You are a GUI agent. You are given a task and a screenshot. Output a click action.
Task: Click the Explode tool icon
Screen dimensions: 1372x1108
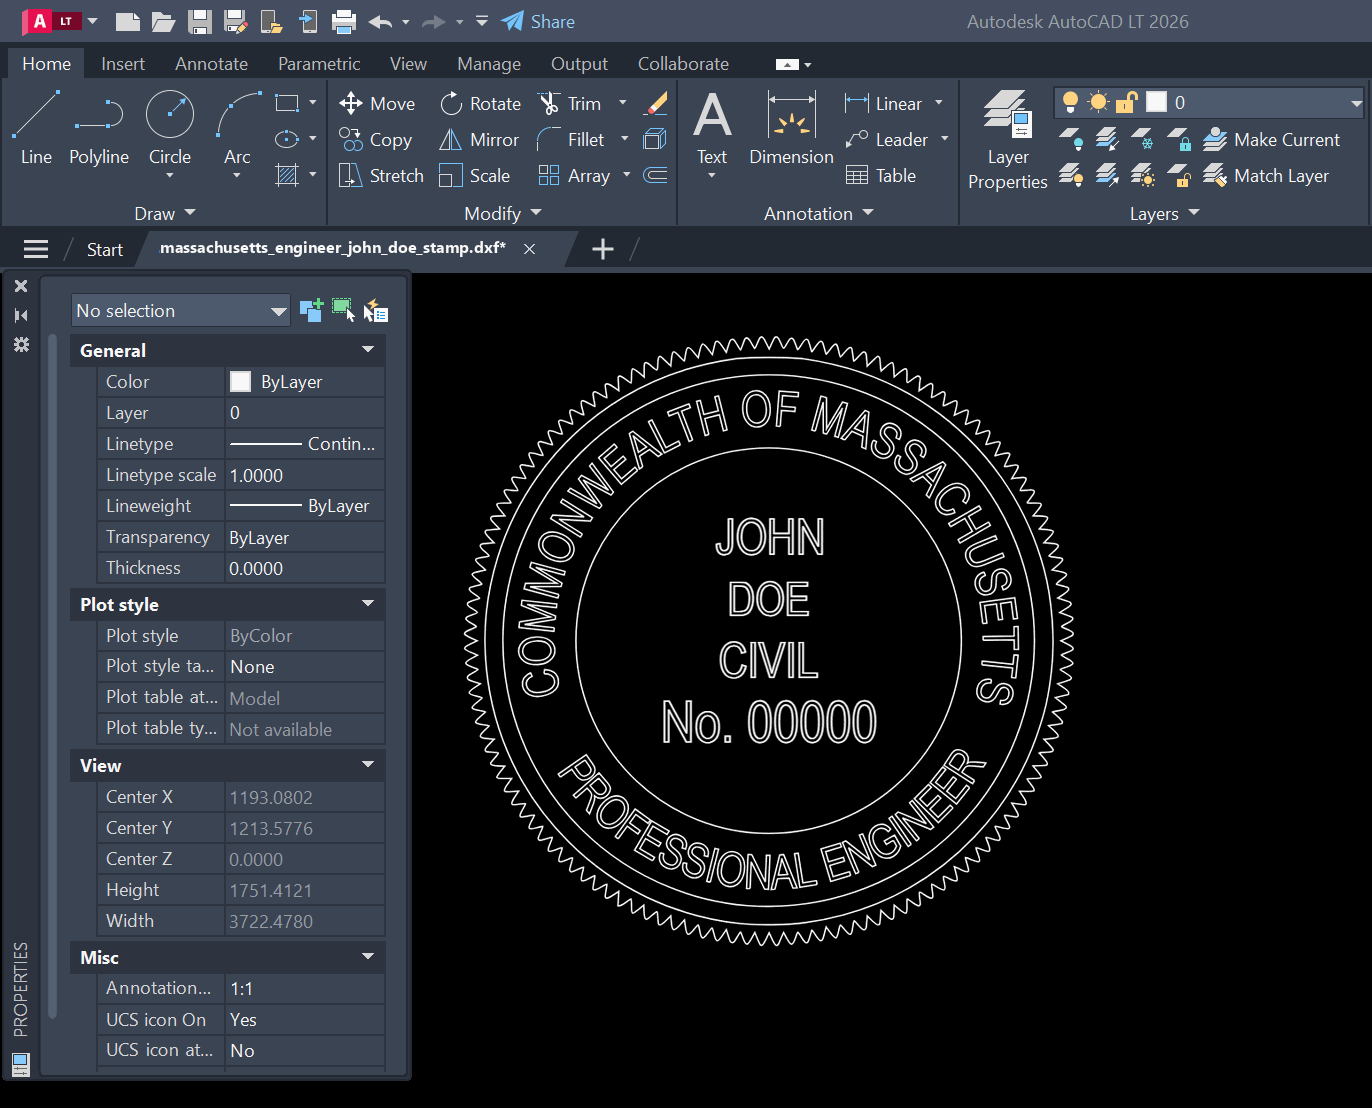[x=655, y=139]
